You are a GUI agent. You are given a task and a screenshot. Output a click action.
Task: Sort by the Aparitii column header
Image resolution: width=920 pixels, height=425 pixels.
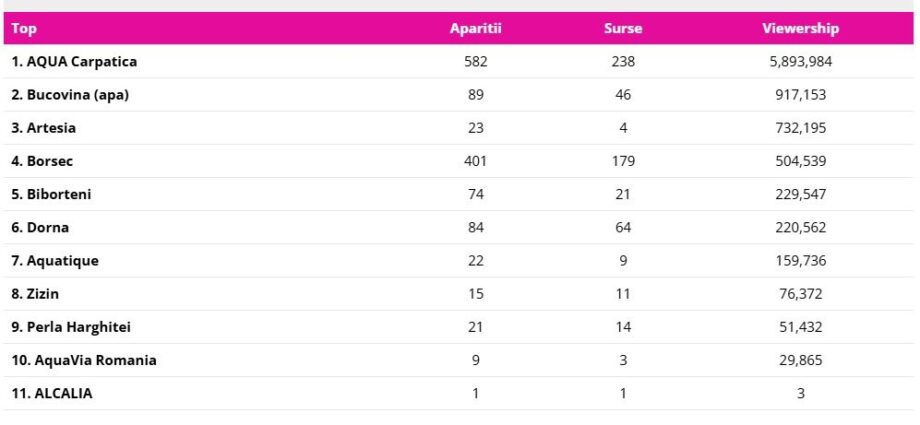(475, 29)
